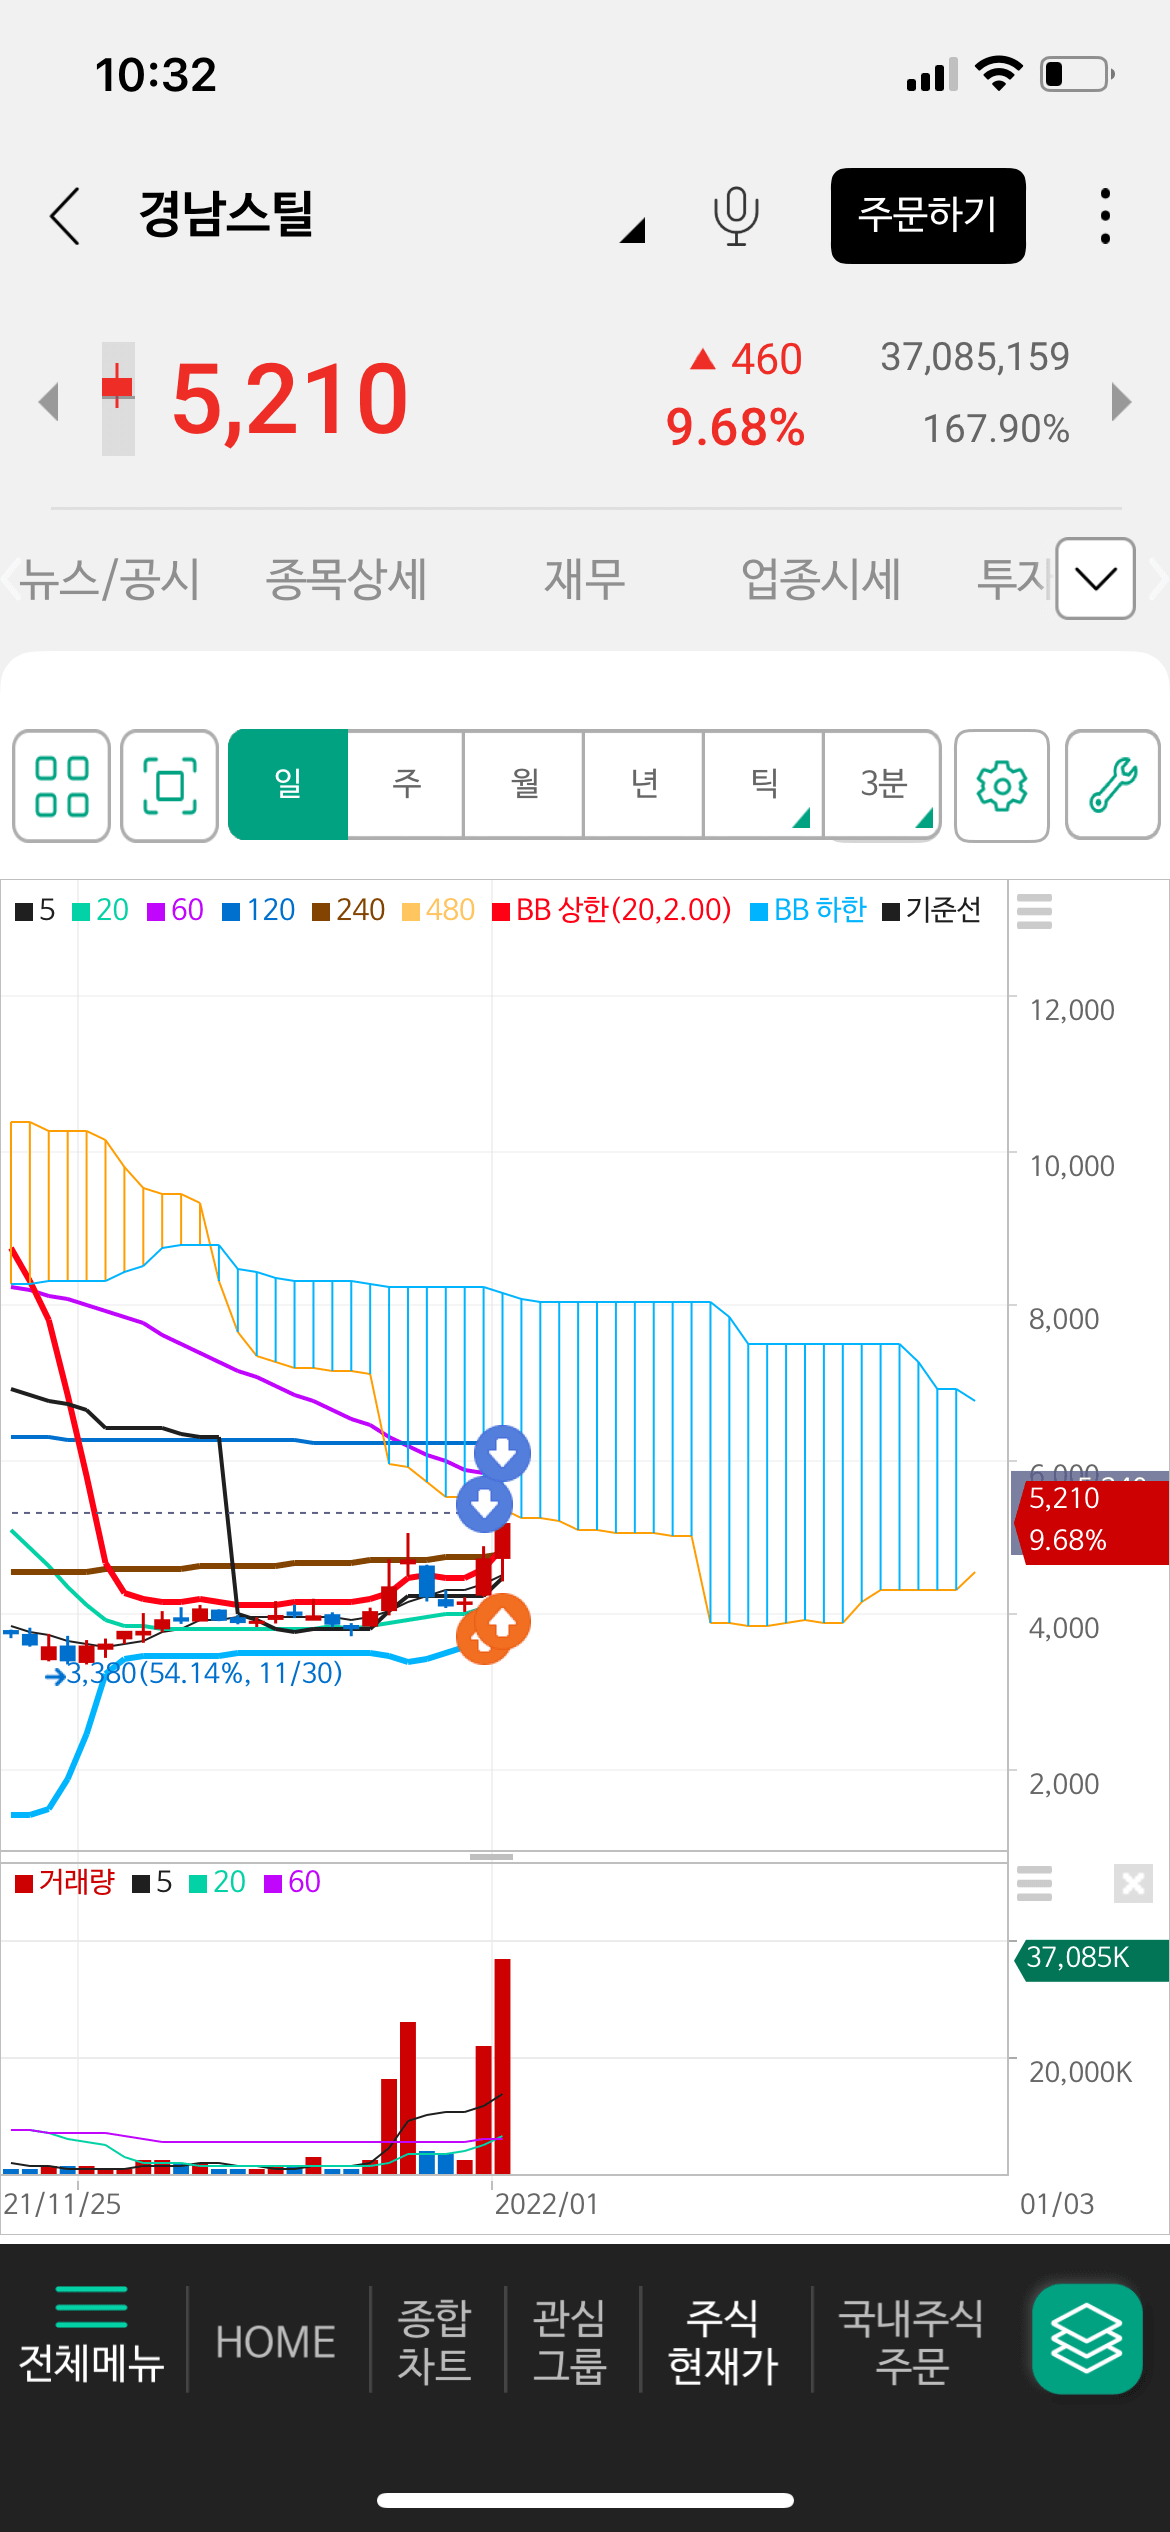Tap the 120 moving average legend entry
Viewport: 1170px width, 2532px height.
258,910
